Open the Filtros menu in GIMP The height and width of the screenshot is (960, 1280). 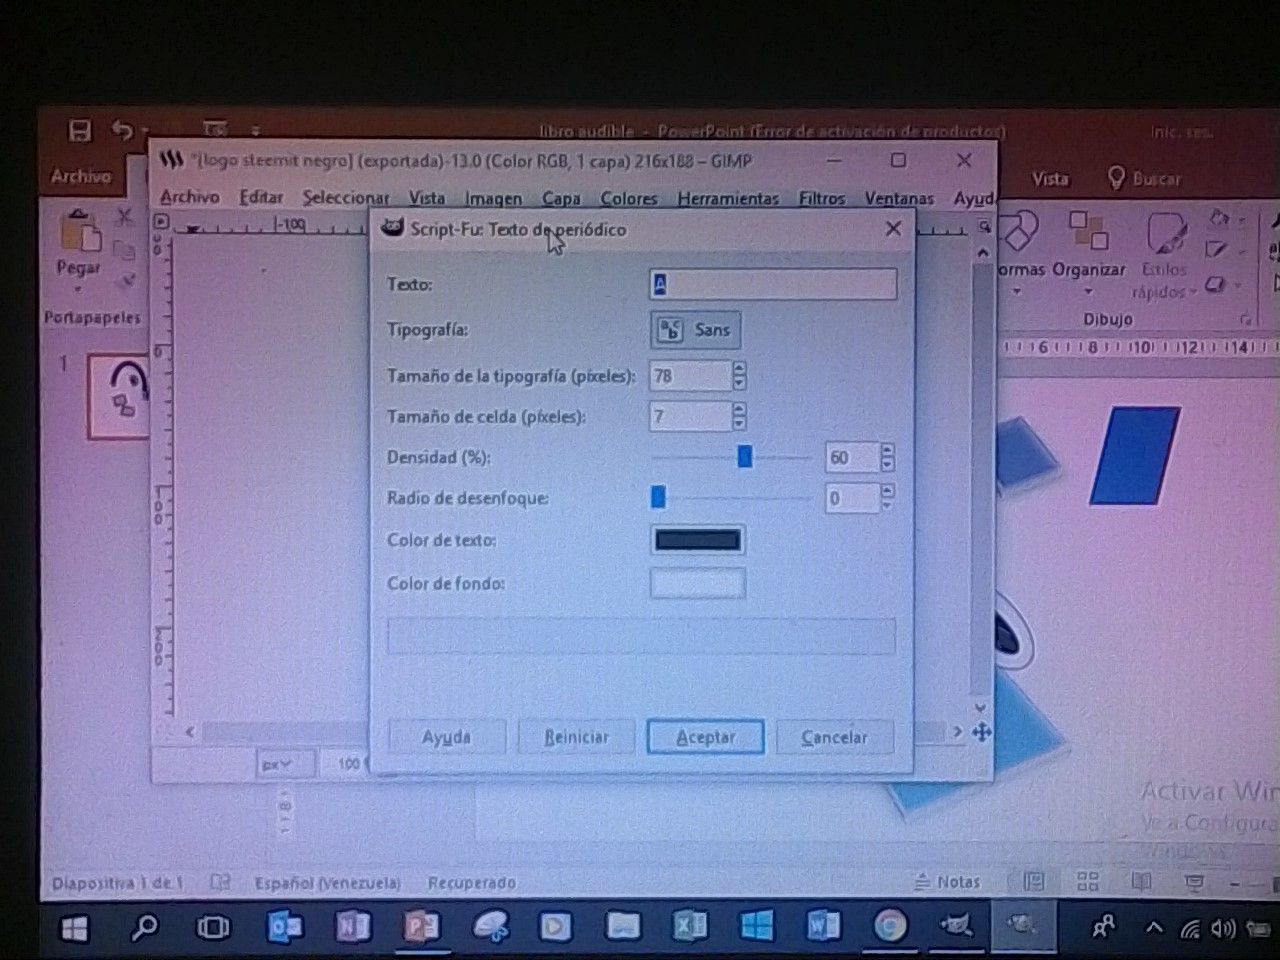822,198
